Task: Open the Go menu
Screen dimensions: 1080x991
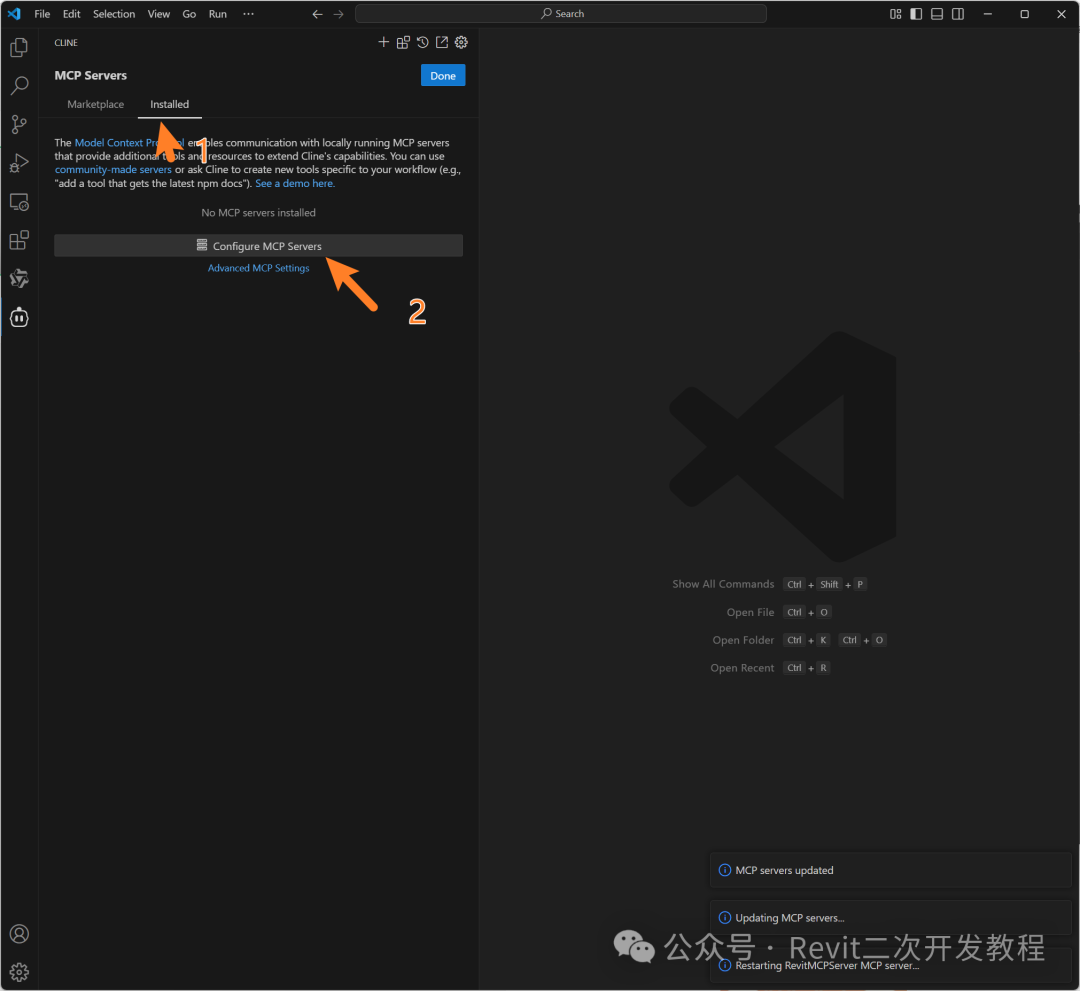Action: (x=189, y=14)
